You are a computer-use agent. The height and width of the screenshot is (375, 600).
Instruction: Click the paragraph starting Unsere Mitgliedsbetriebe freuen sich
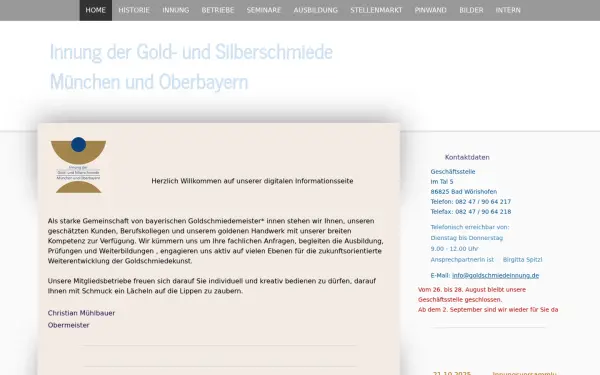(x=212, y=286)
